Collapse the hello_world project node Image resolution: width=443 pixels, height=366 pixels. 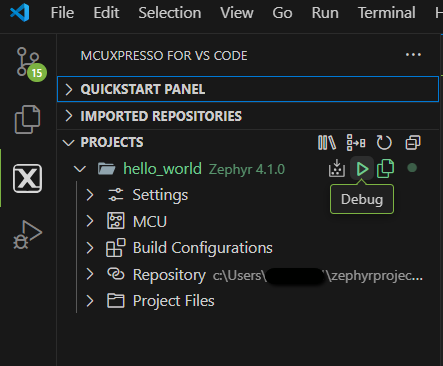tap(80, 169)
